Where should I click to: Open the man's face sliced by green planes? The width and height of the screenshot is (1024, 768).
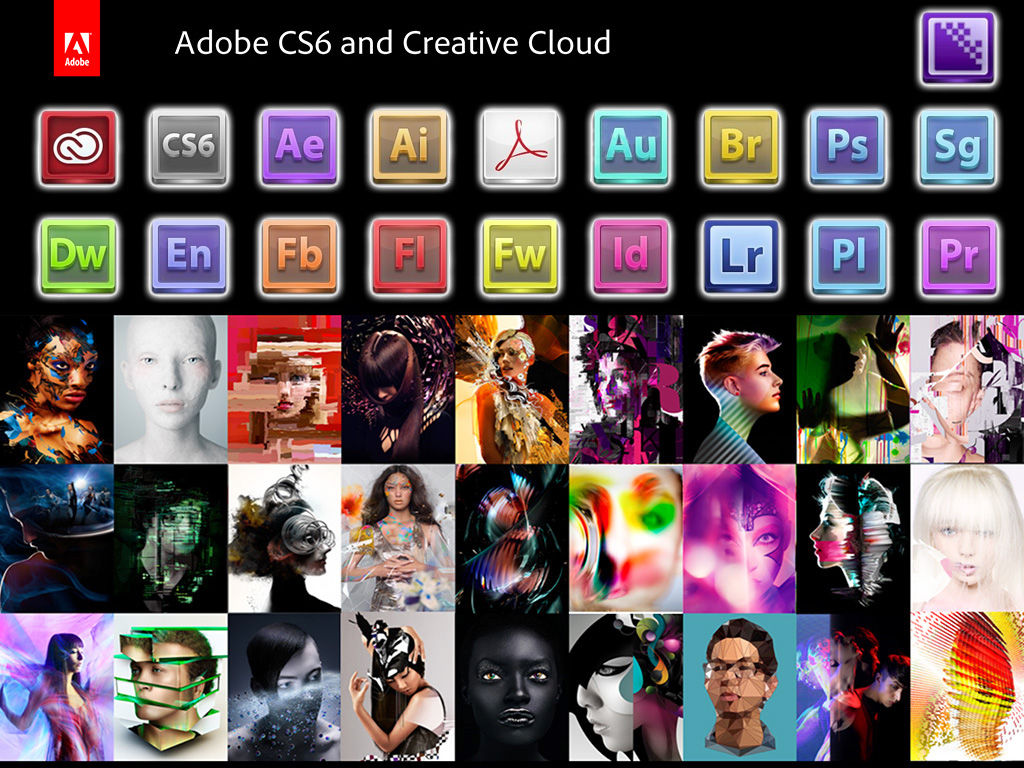click(170, 687)
